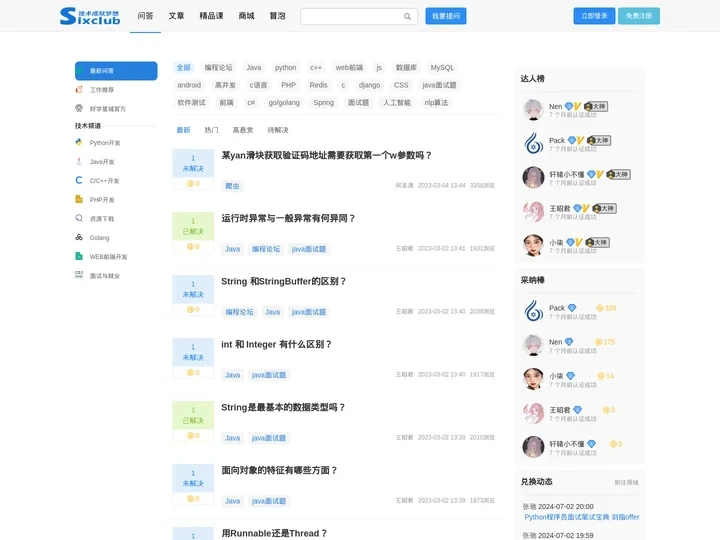This screenshot has width=720, height=540.
Task: Click the 未解决 status box of String 和StringBuffer
Action: 193,289
